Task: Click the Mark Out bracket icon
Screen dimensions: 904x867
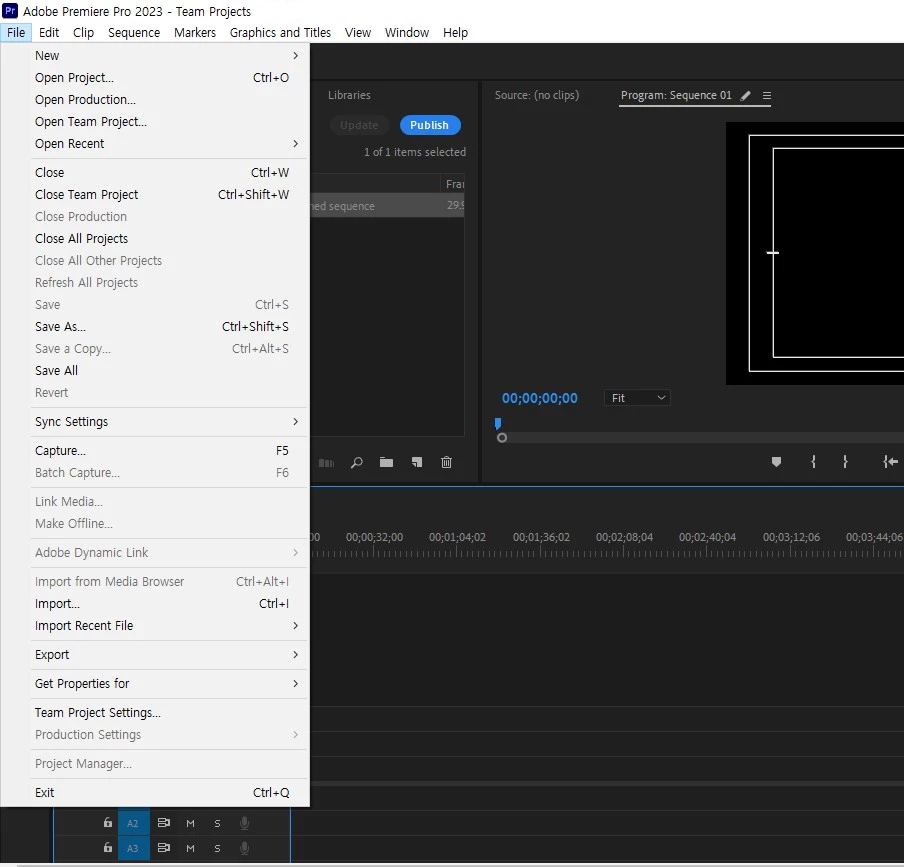Action: tap(845, 462)
